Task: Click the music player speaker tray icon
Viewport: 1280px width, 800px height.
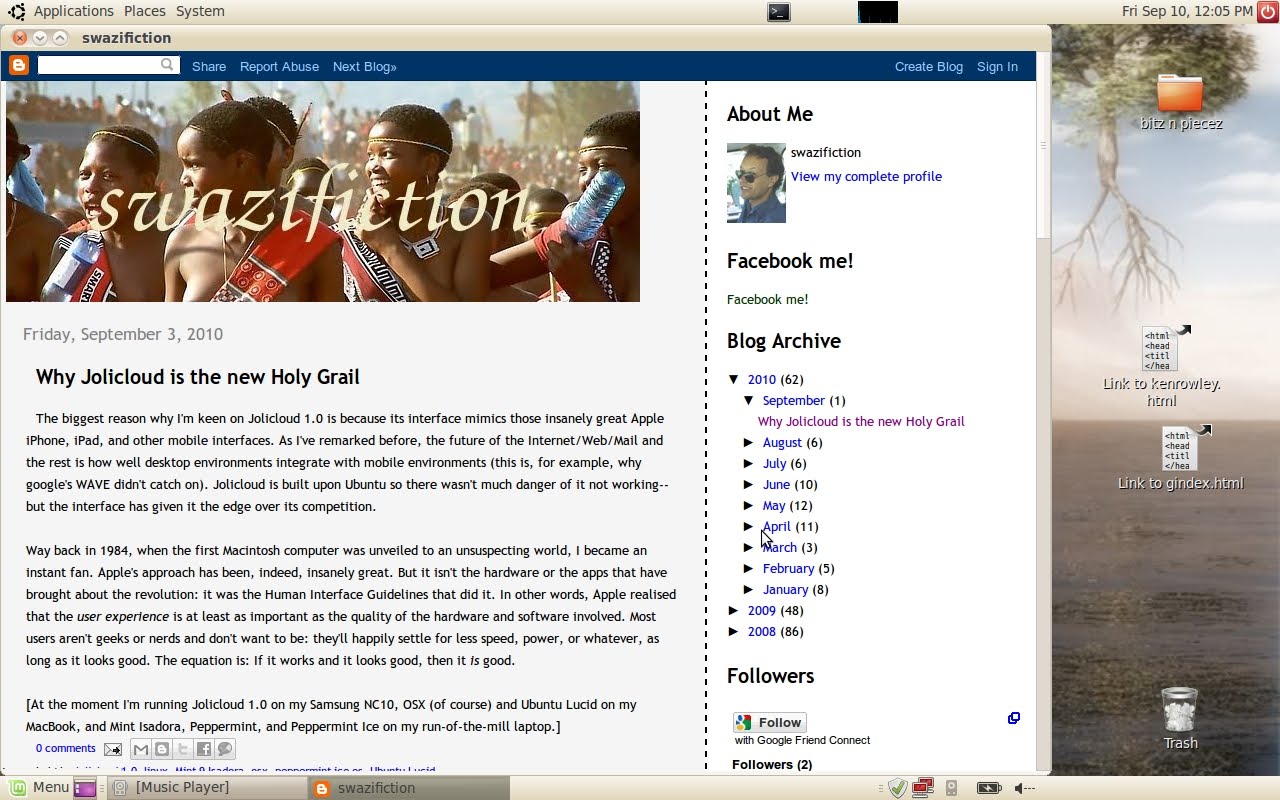Action: tap(951, 788)
